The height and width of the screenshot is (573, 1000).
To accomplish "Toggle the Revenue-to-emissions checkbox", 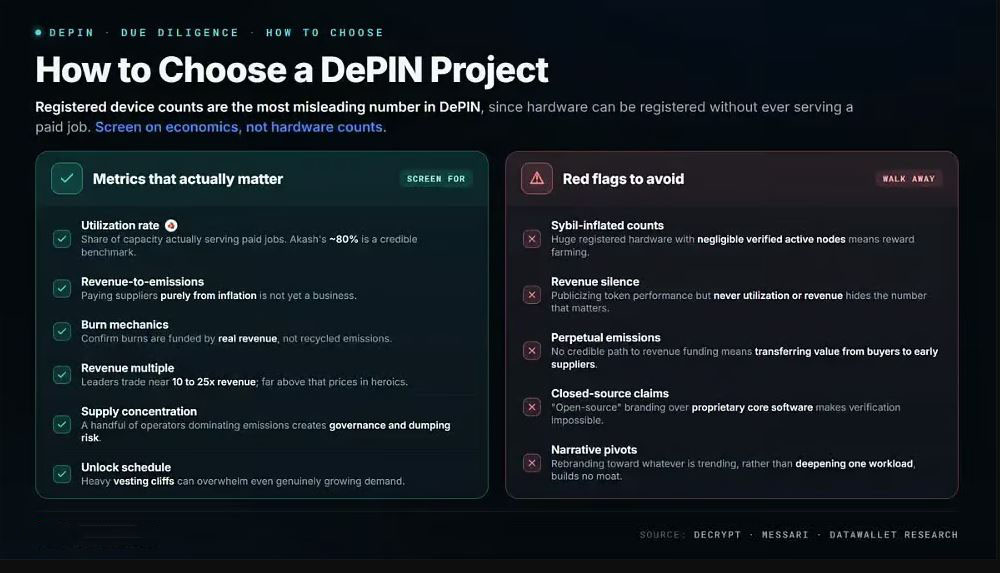I will 62,288.
